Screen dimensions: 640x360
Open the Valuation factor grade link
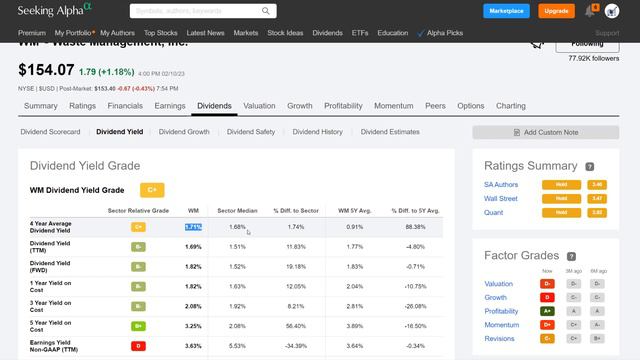[x=498, y=284]
